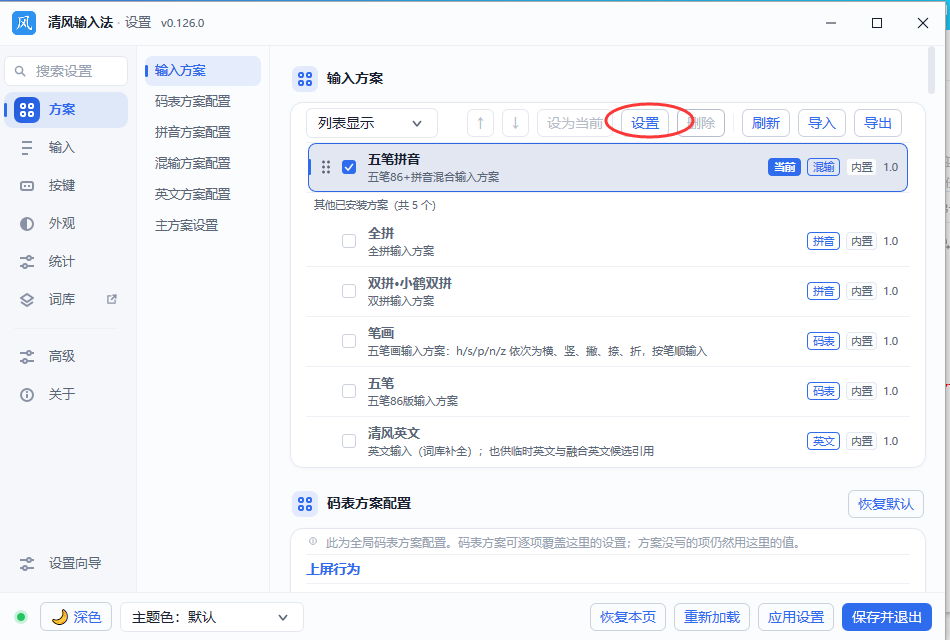Open the 方案 section in sidebar

[66, 110]
